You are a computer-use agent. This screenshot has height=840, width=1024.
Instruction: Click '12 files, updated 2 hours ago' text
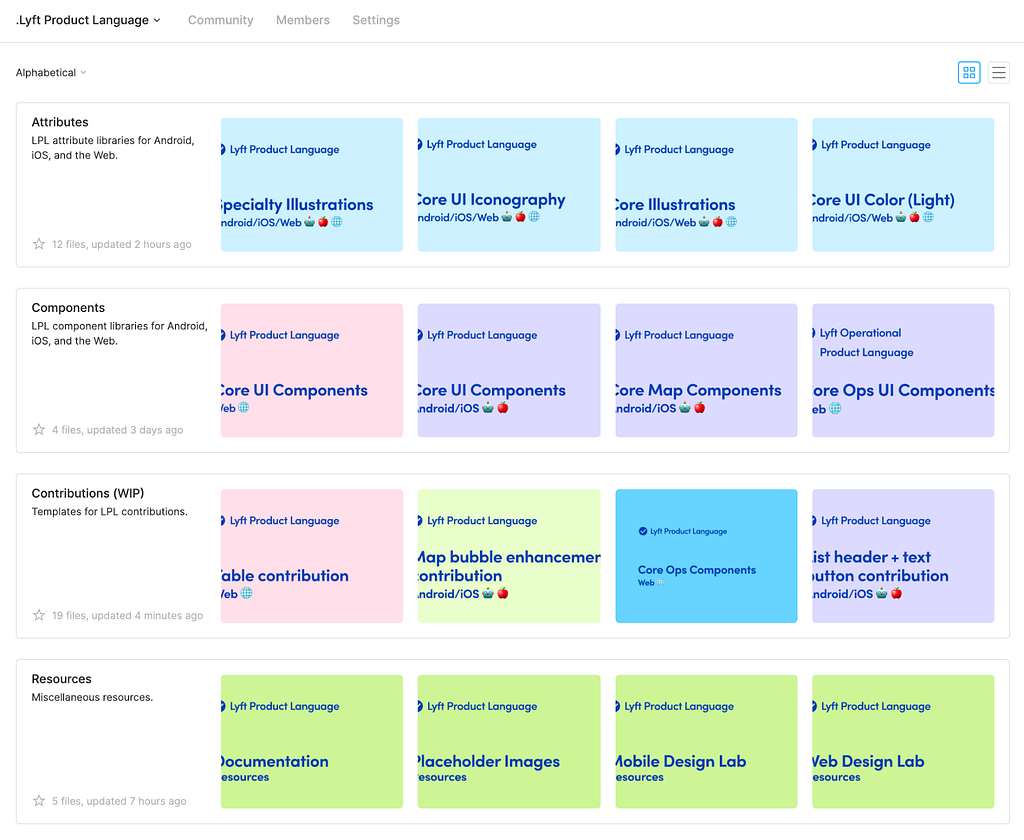(121, 244)
